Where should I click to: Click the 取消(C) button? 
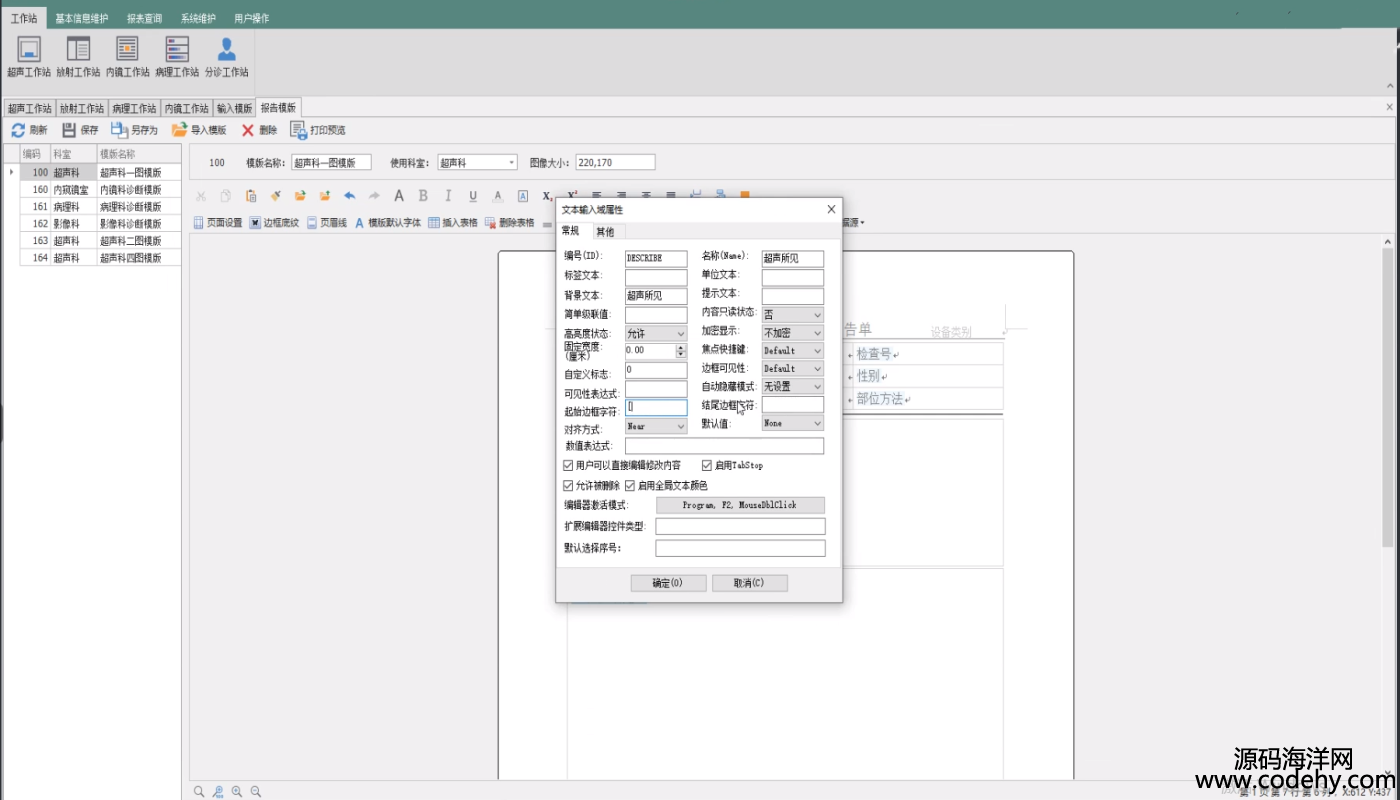click(x=750, y=583)
